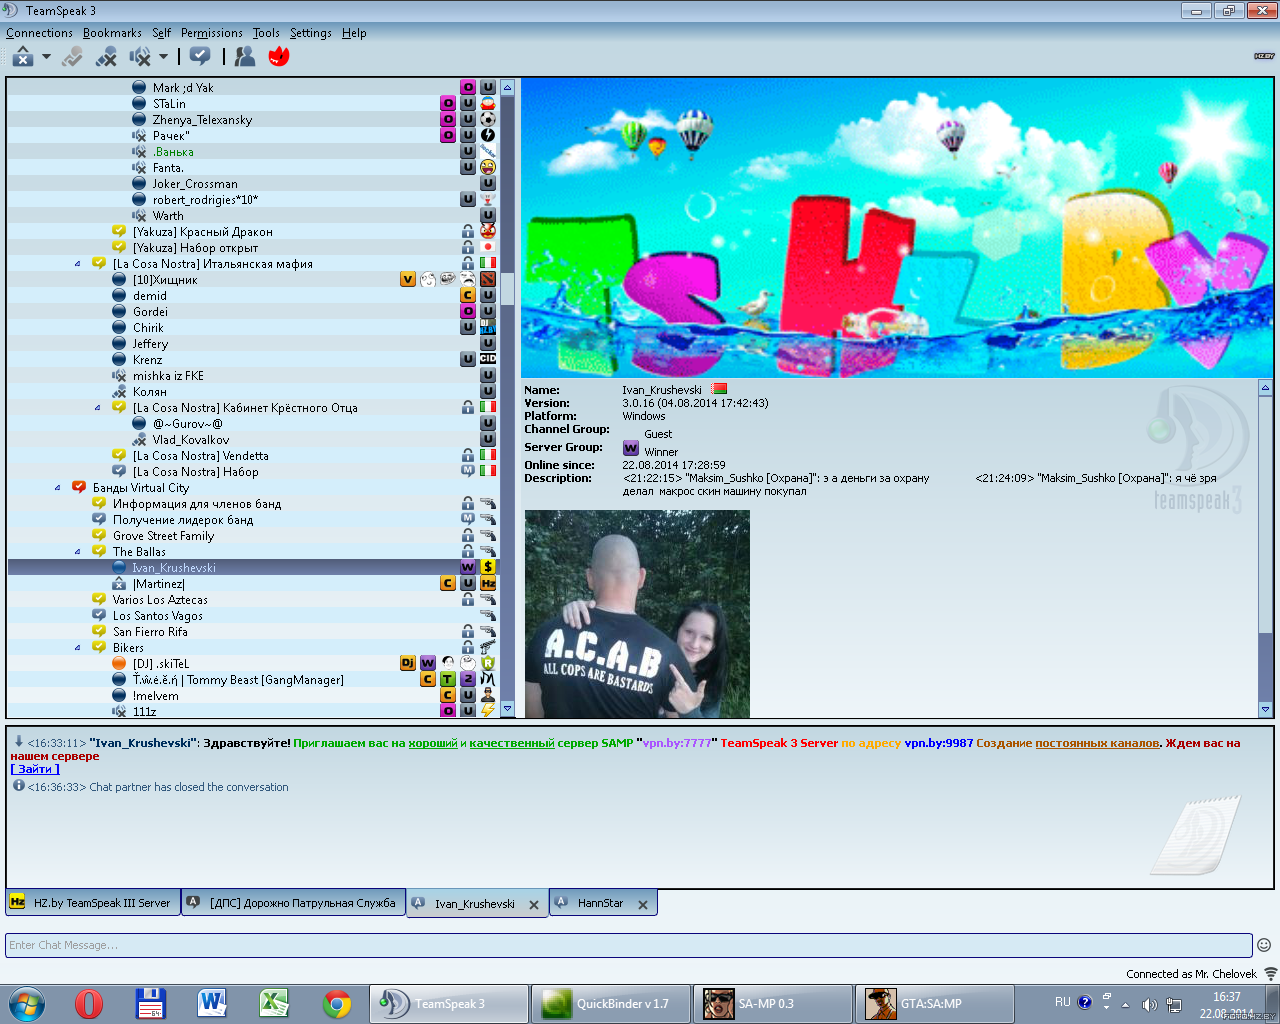This screenshot has width=1280, height=1024.
Task: Select Varios Los Aztecas channel
Action: [160, 599]
